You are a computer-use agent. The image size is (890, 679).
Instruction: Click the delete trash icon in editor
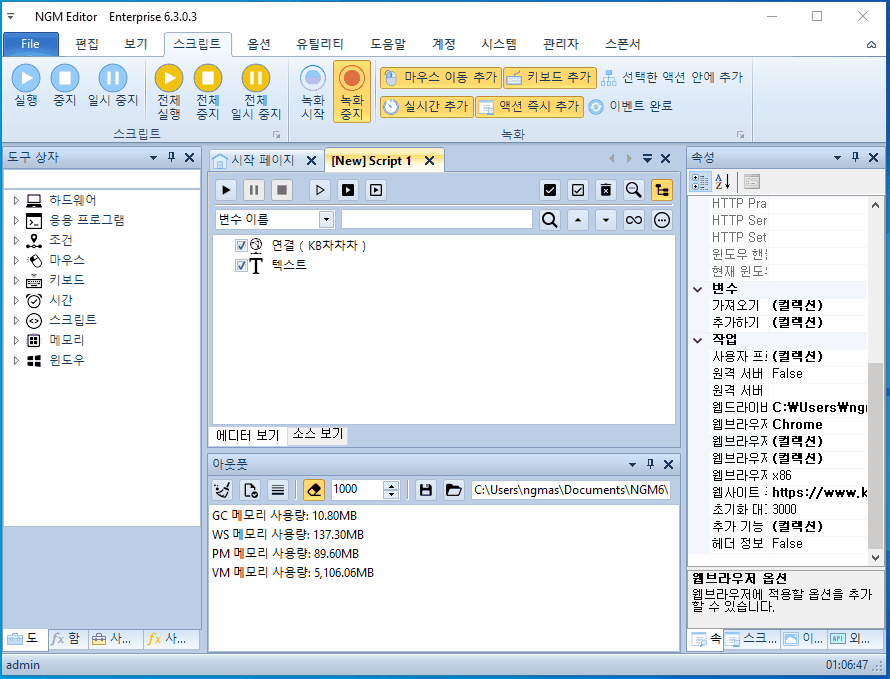pos(606,190)
